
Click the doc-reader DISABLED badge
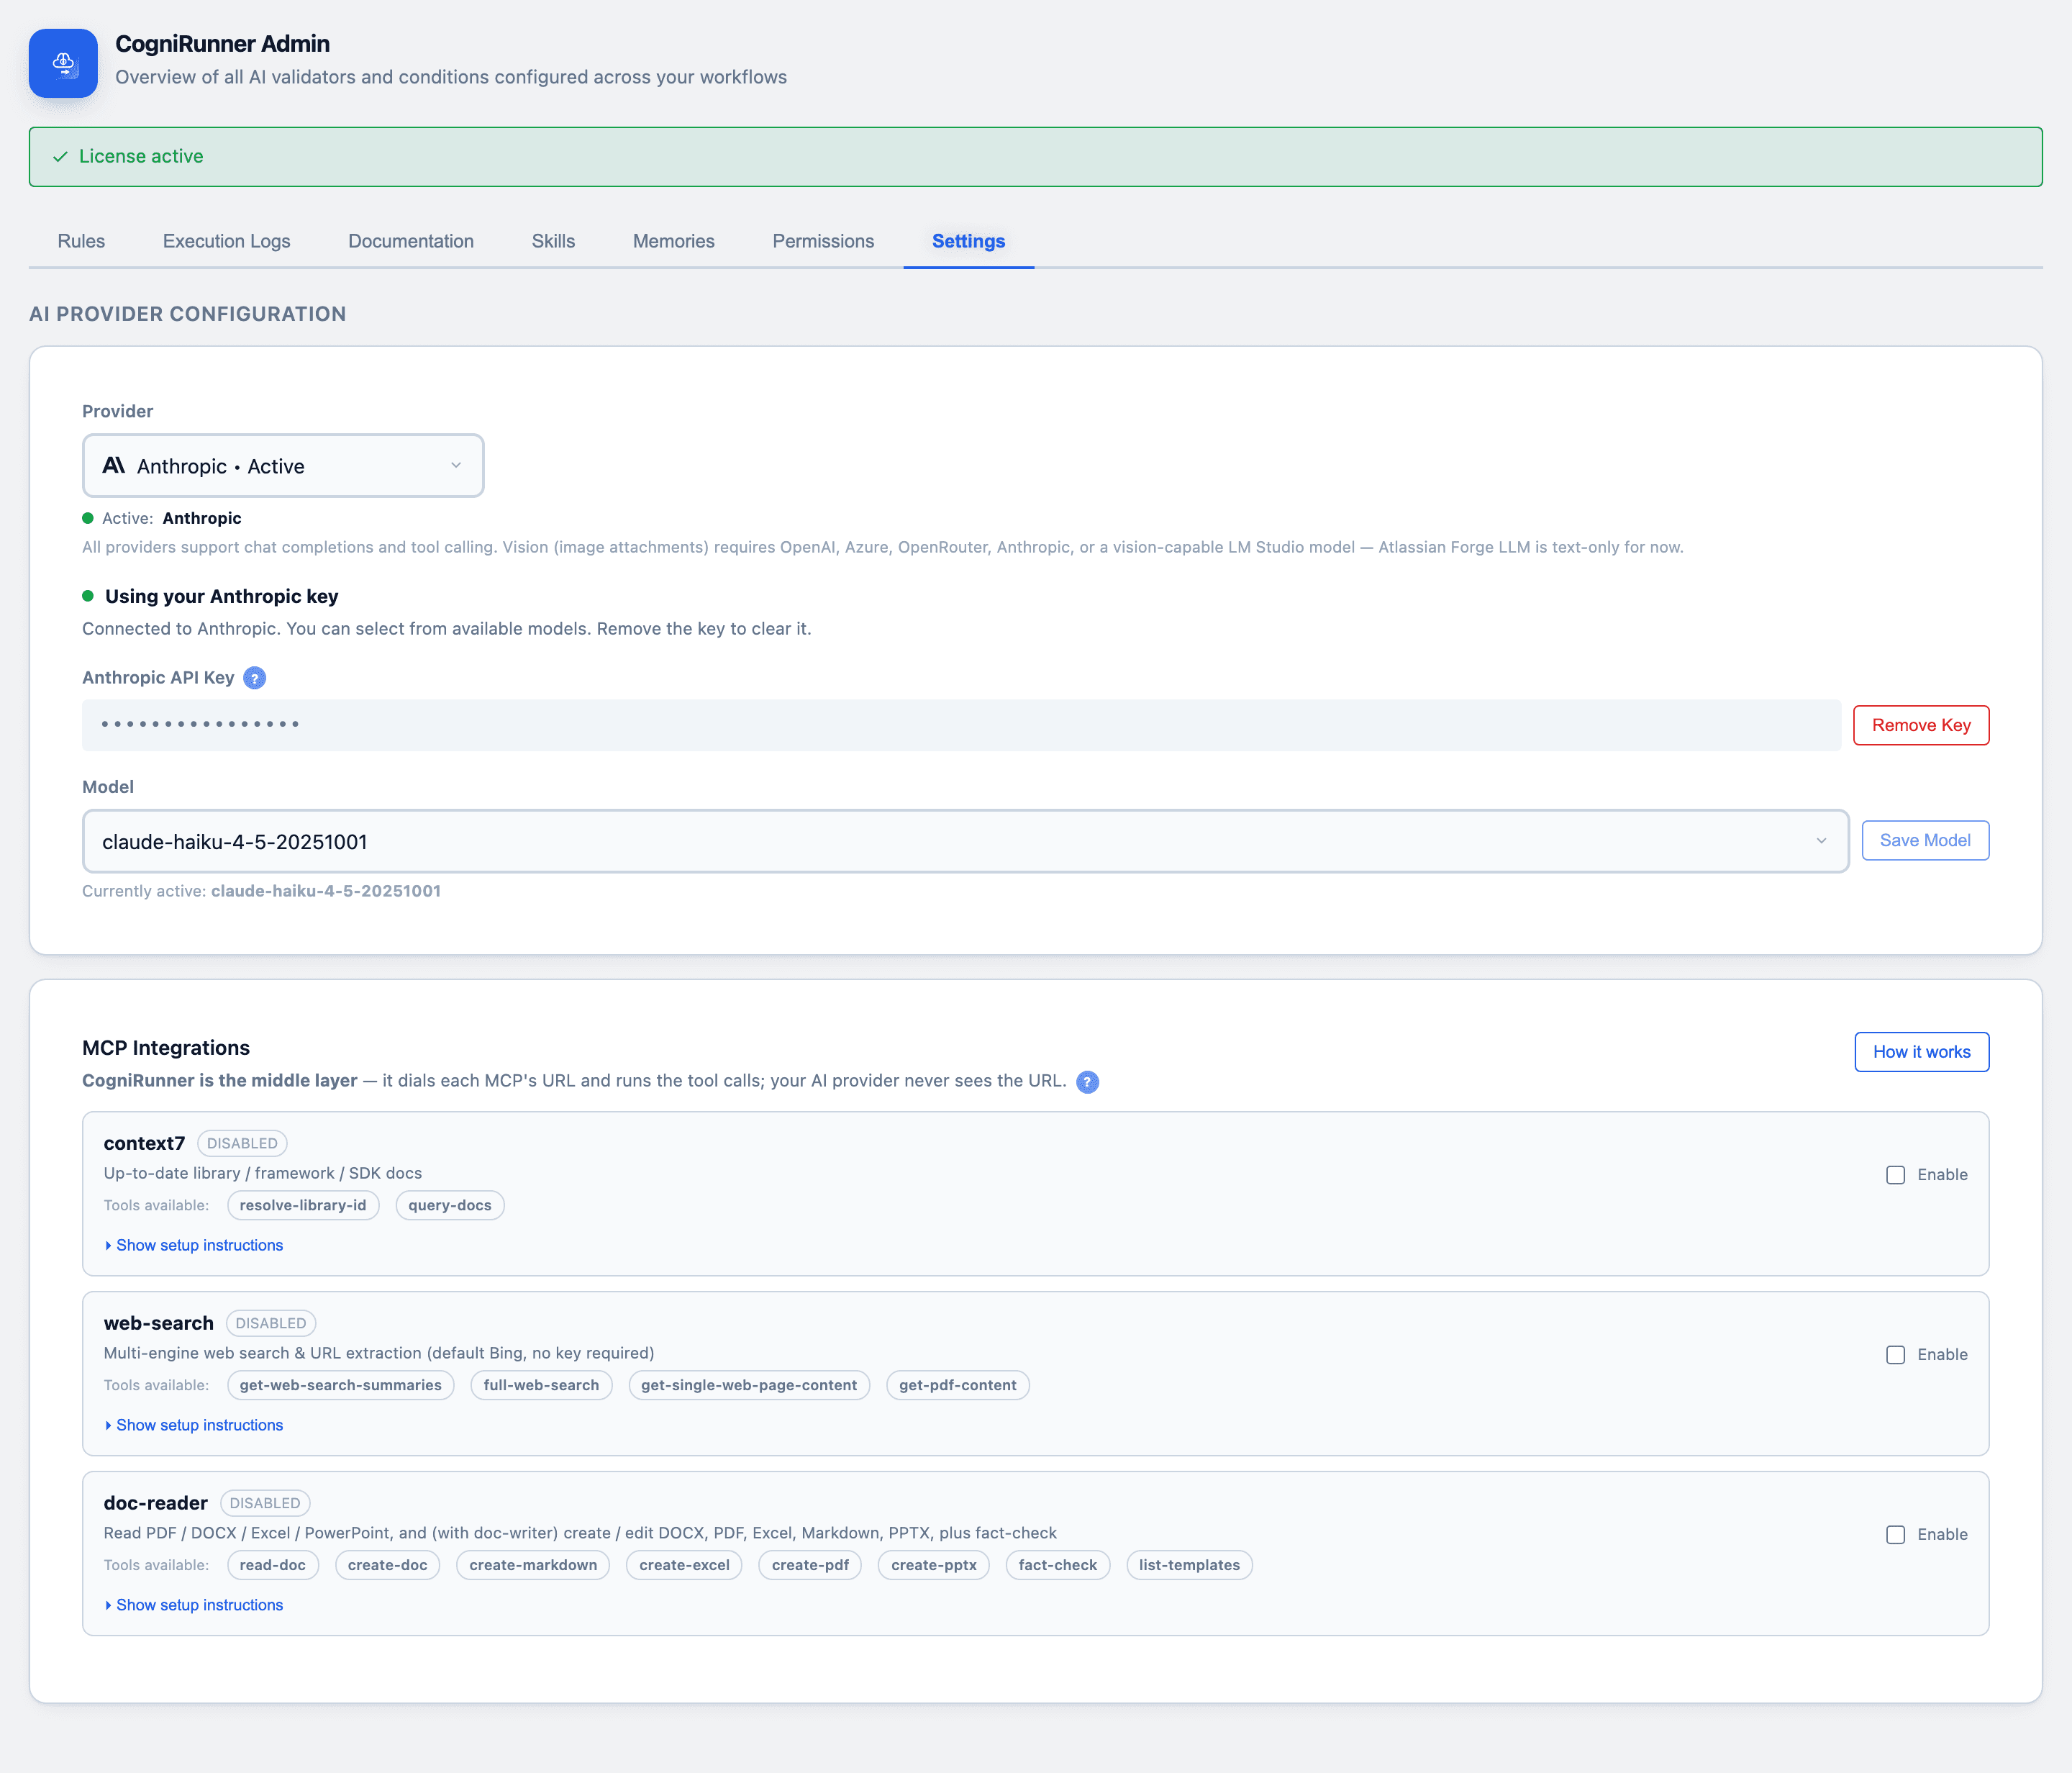pyautogui.click(x=265, y=1503)
